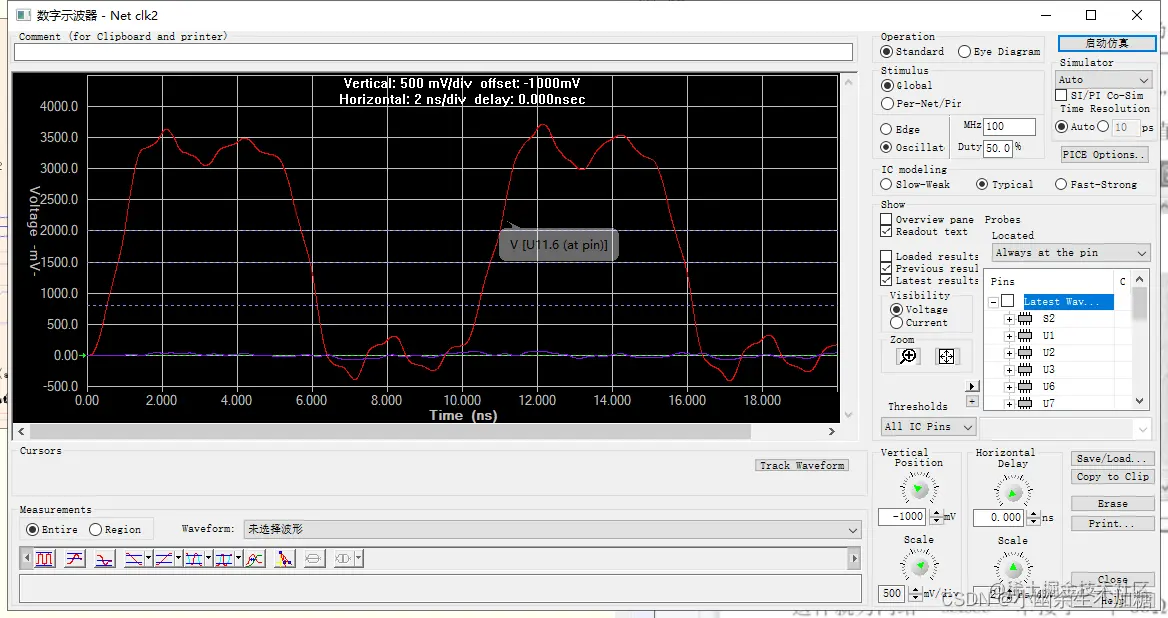Expand the U3 tree node
Viewport: 1168px width, 618px height.
tap(1009, 370)
